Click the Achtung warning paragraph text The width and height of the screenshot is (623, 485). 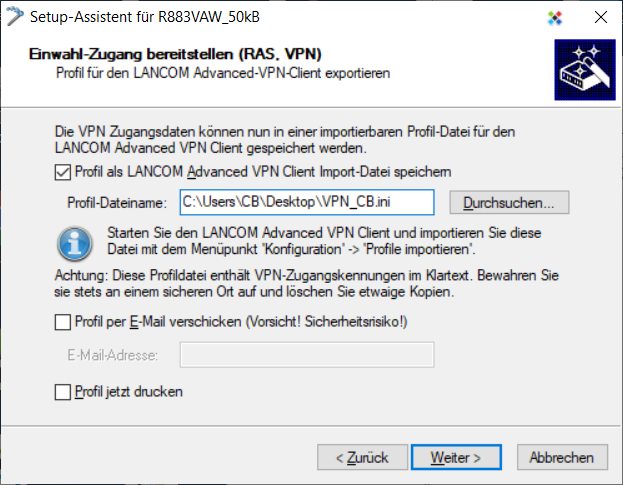(x=306, y=284)
